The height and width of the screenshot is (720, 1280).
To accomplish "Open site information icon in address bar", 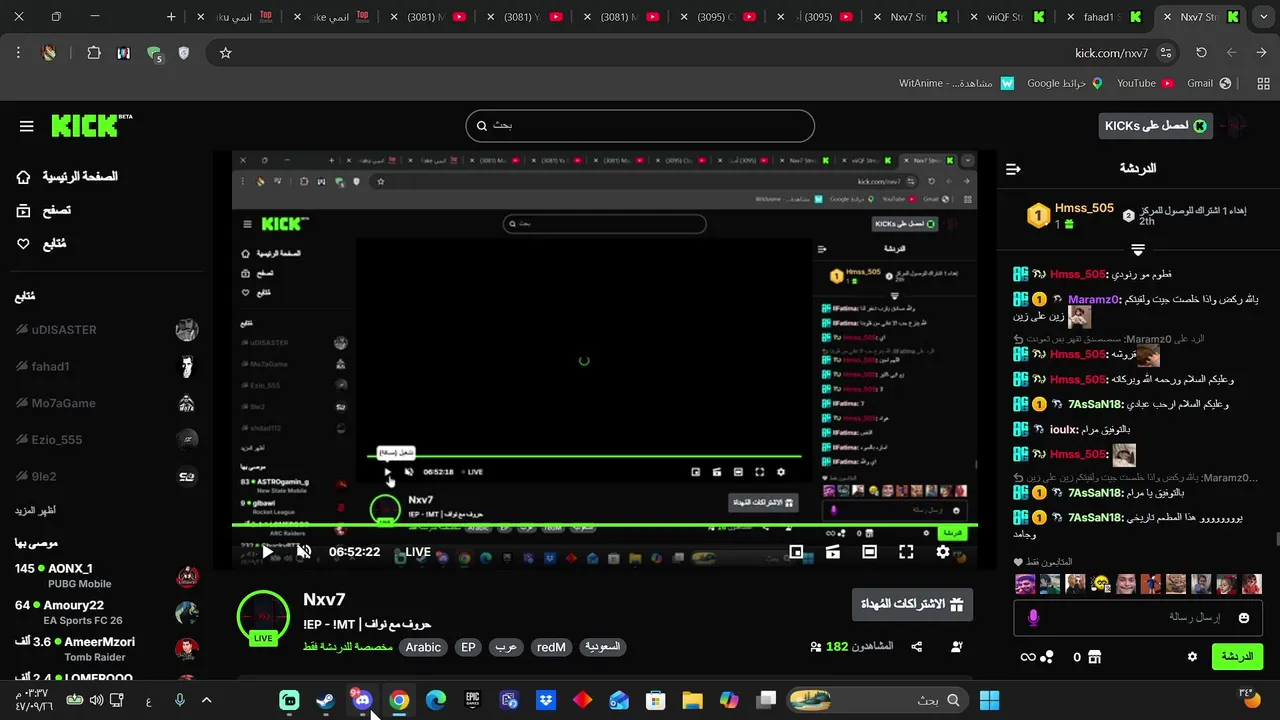I will click(1166, 53).
